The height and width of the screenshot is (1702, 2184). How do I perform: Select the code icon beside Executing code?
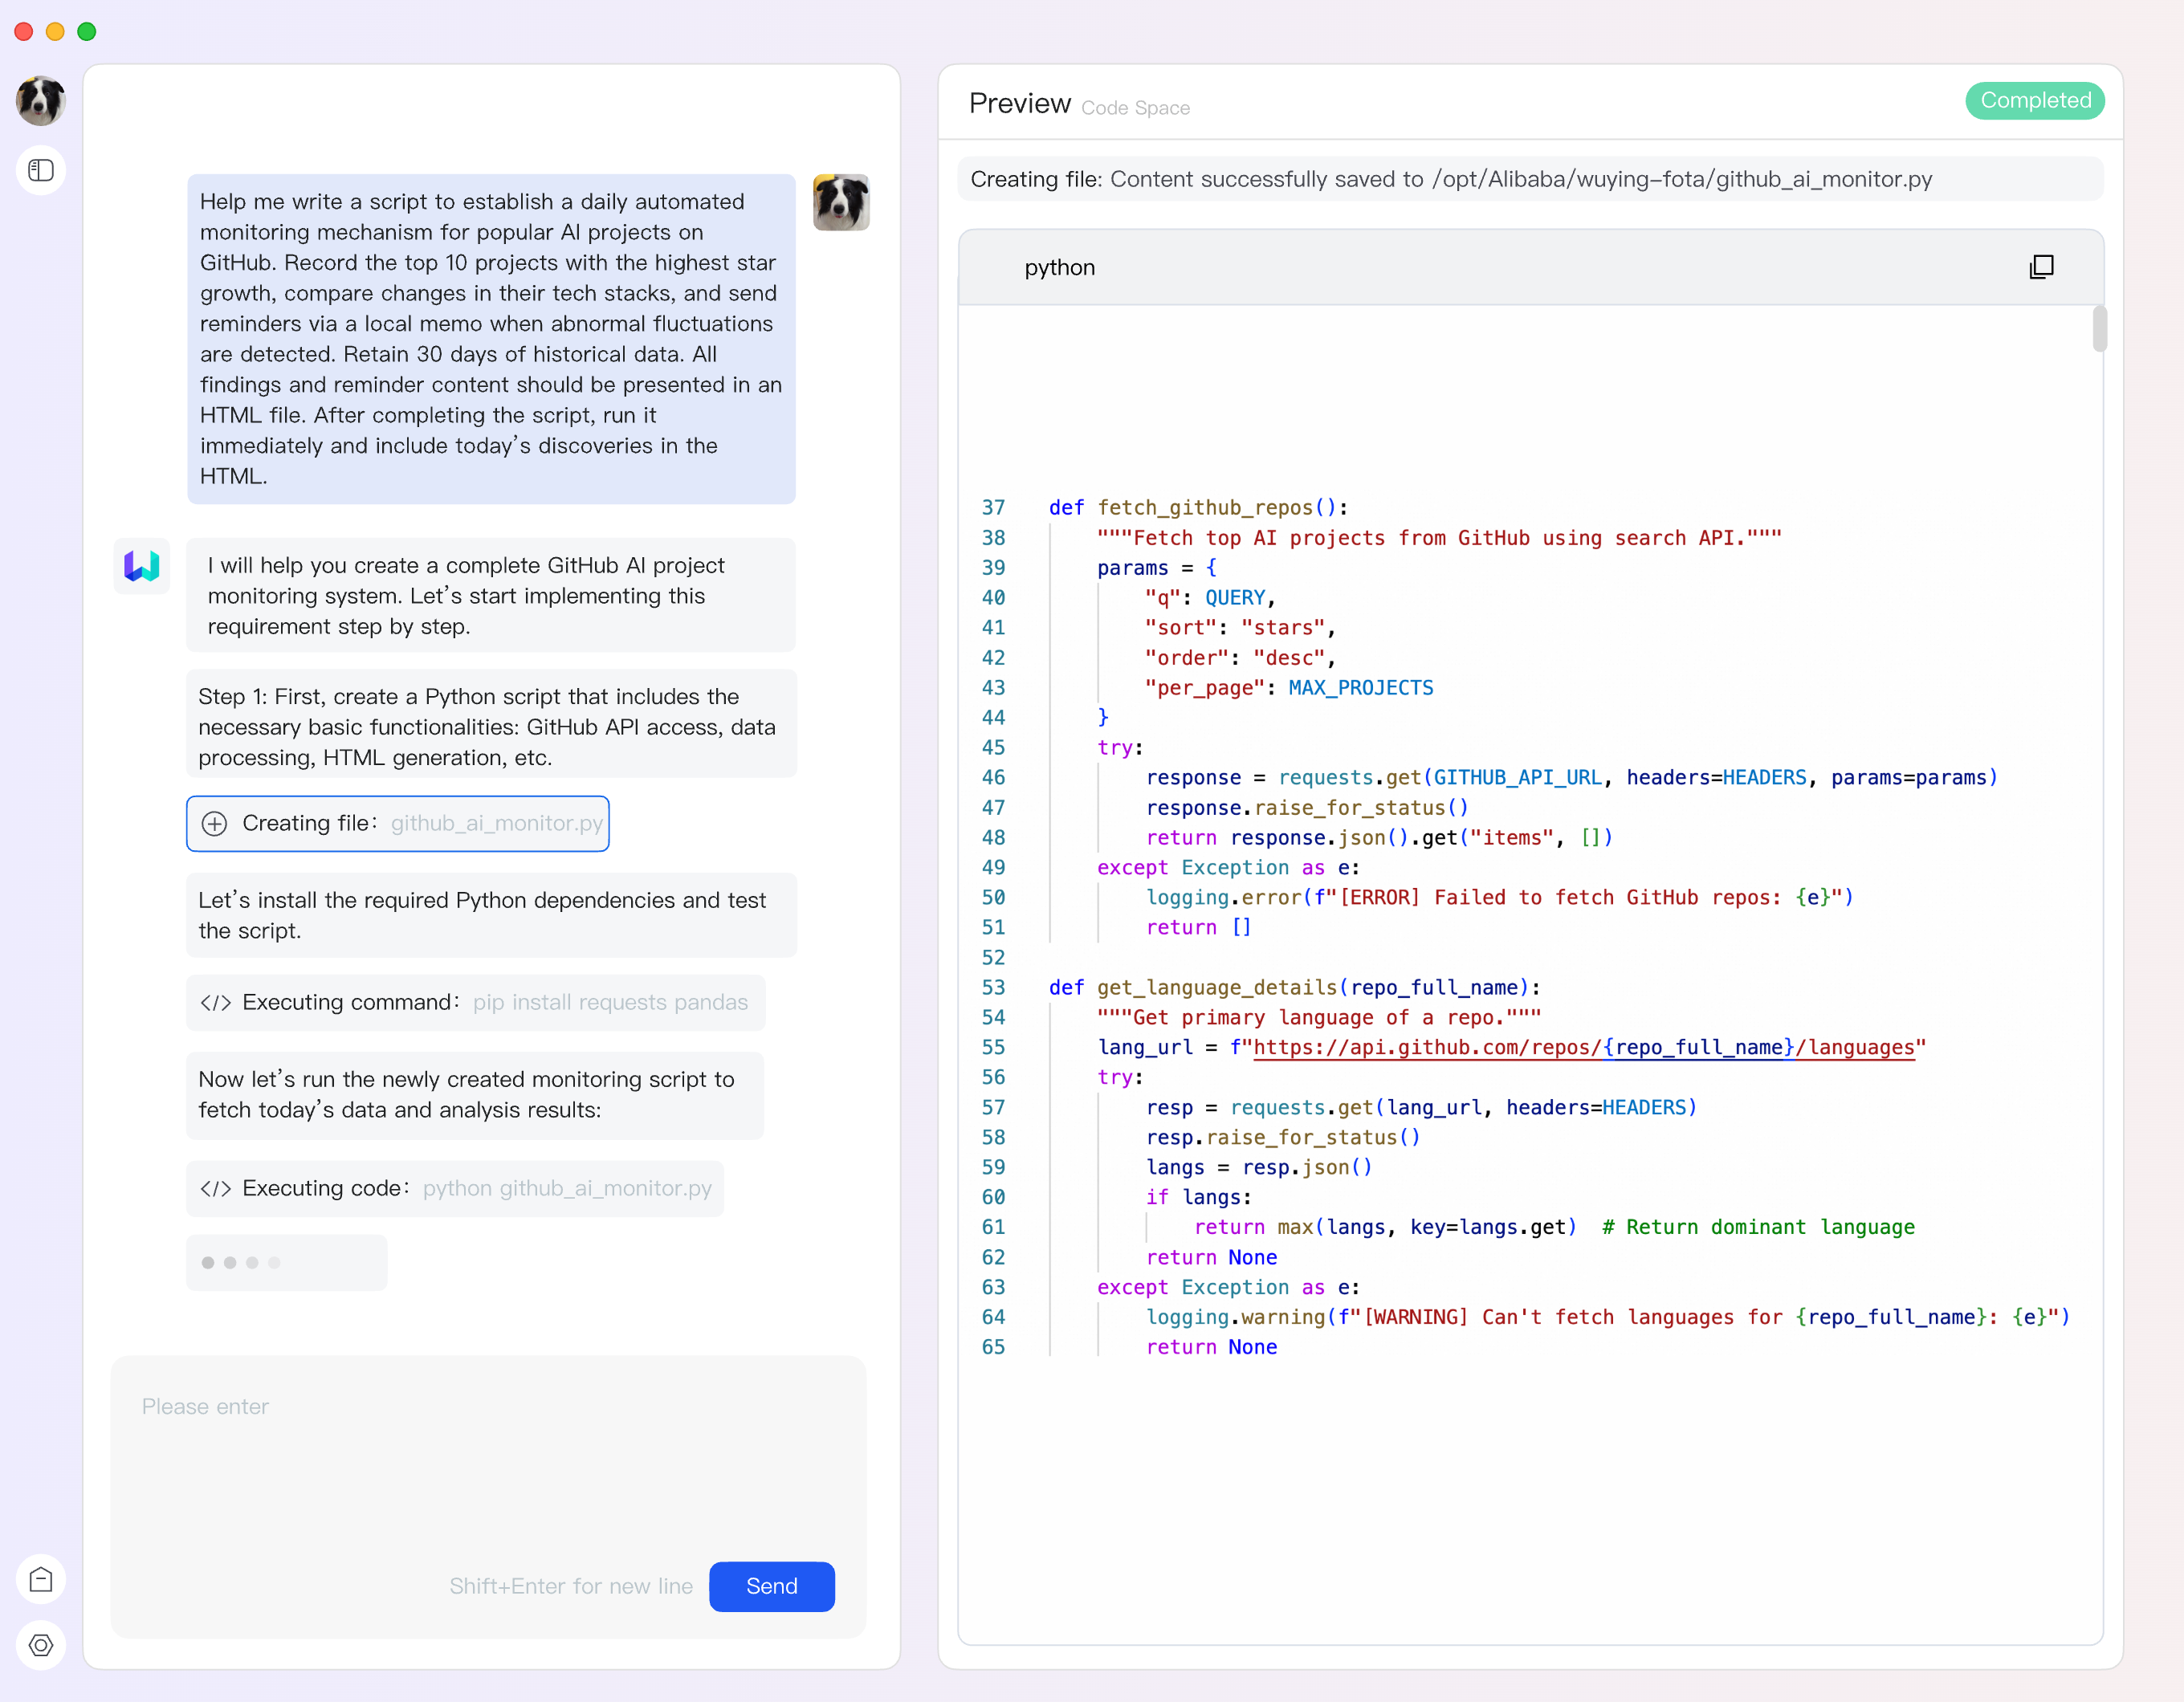(216, 1188)
